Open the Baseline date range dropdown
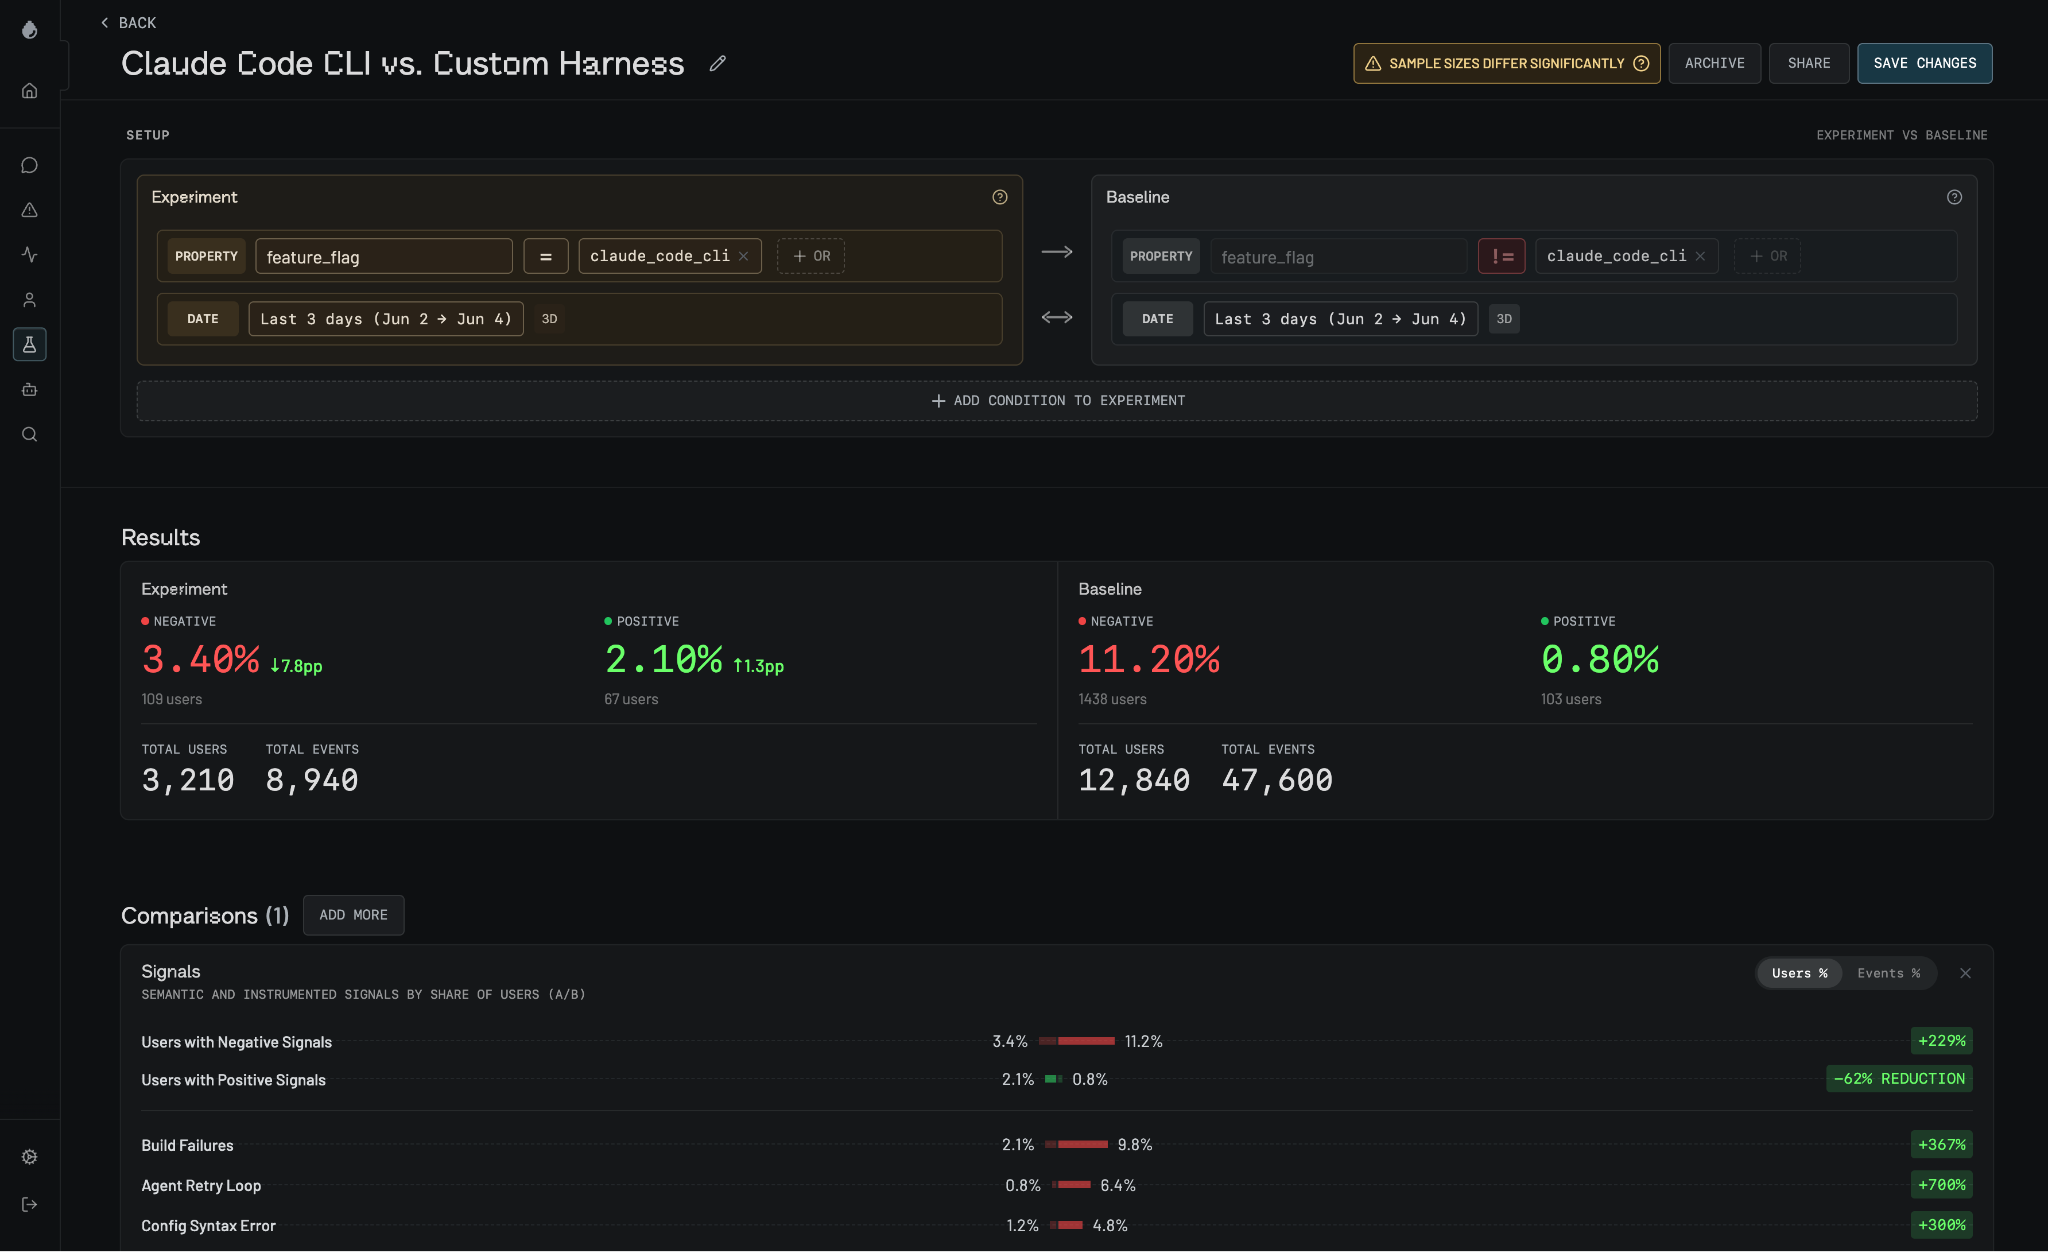The height and width of the screenshot is (1252, 2048). (x=1341, y=319)
